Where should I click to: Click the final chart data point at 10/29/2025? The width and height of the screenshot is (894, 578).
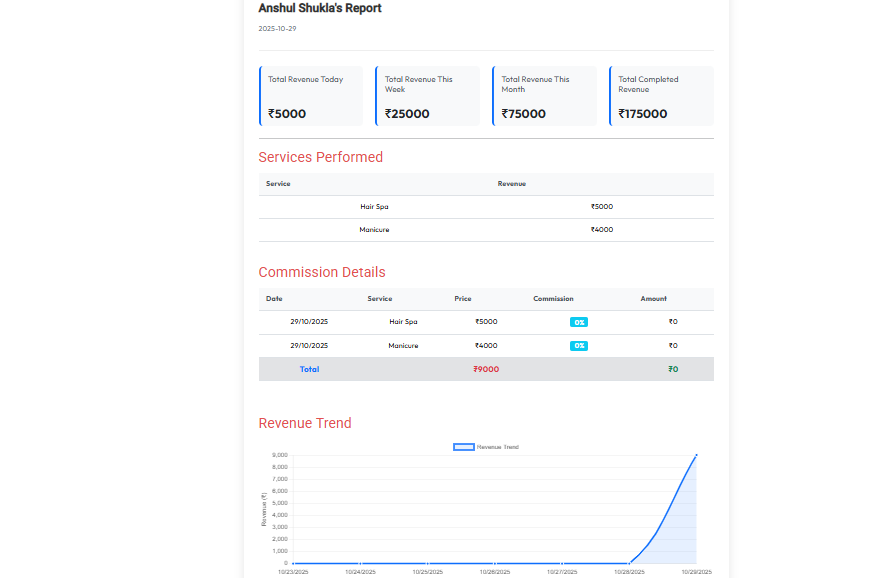coord(696,456)
